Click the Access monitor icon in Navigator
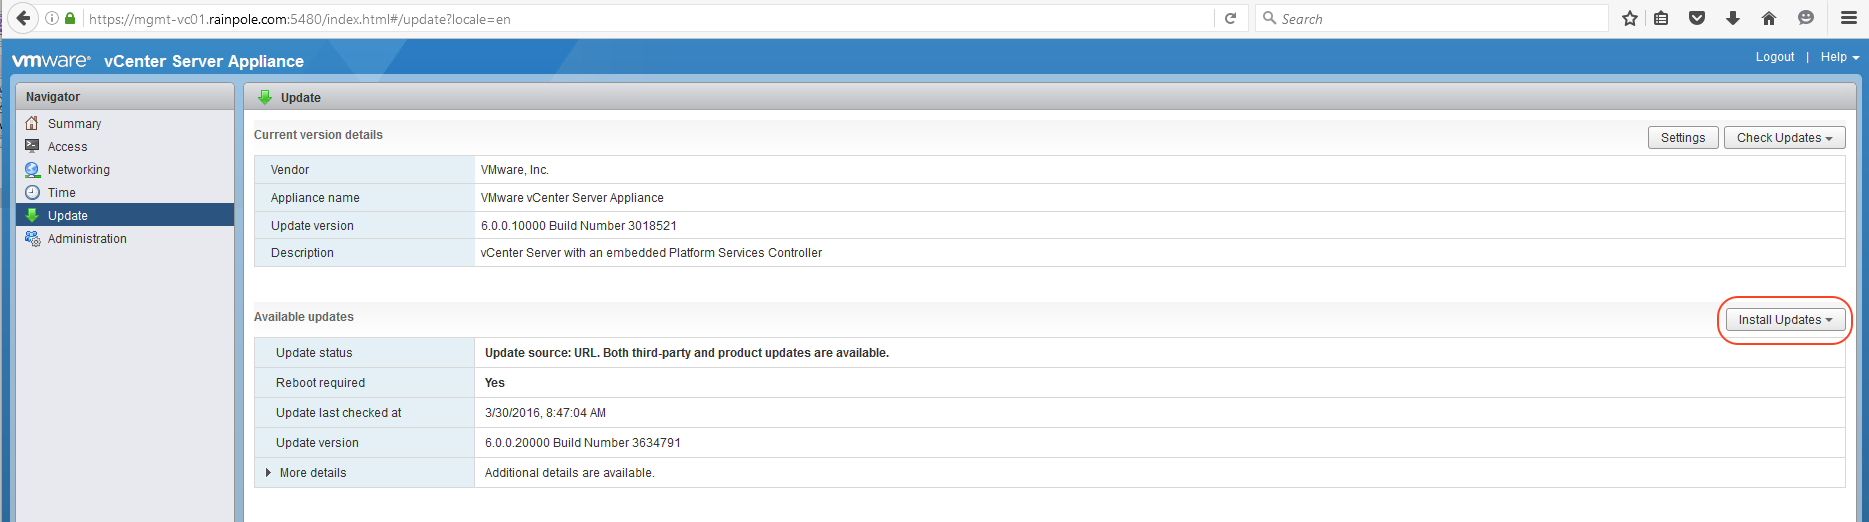Screen dimensions: 1869x522 (32, 146)
